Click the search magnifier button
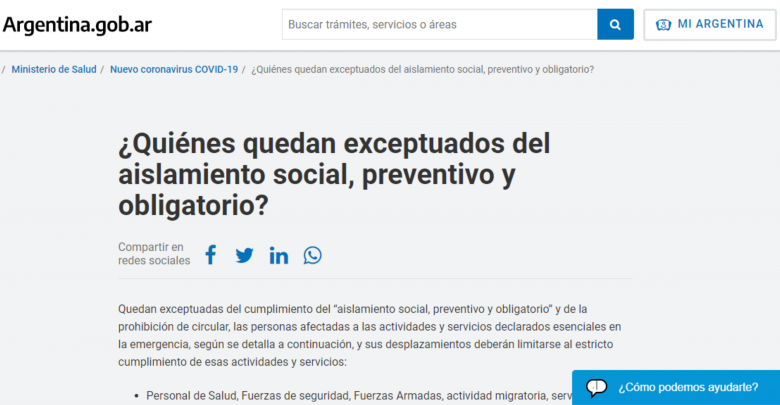The height and width of the screenshot is (405, 780). [x=615, y=24]
